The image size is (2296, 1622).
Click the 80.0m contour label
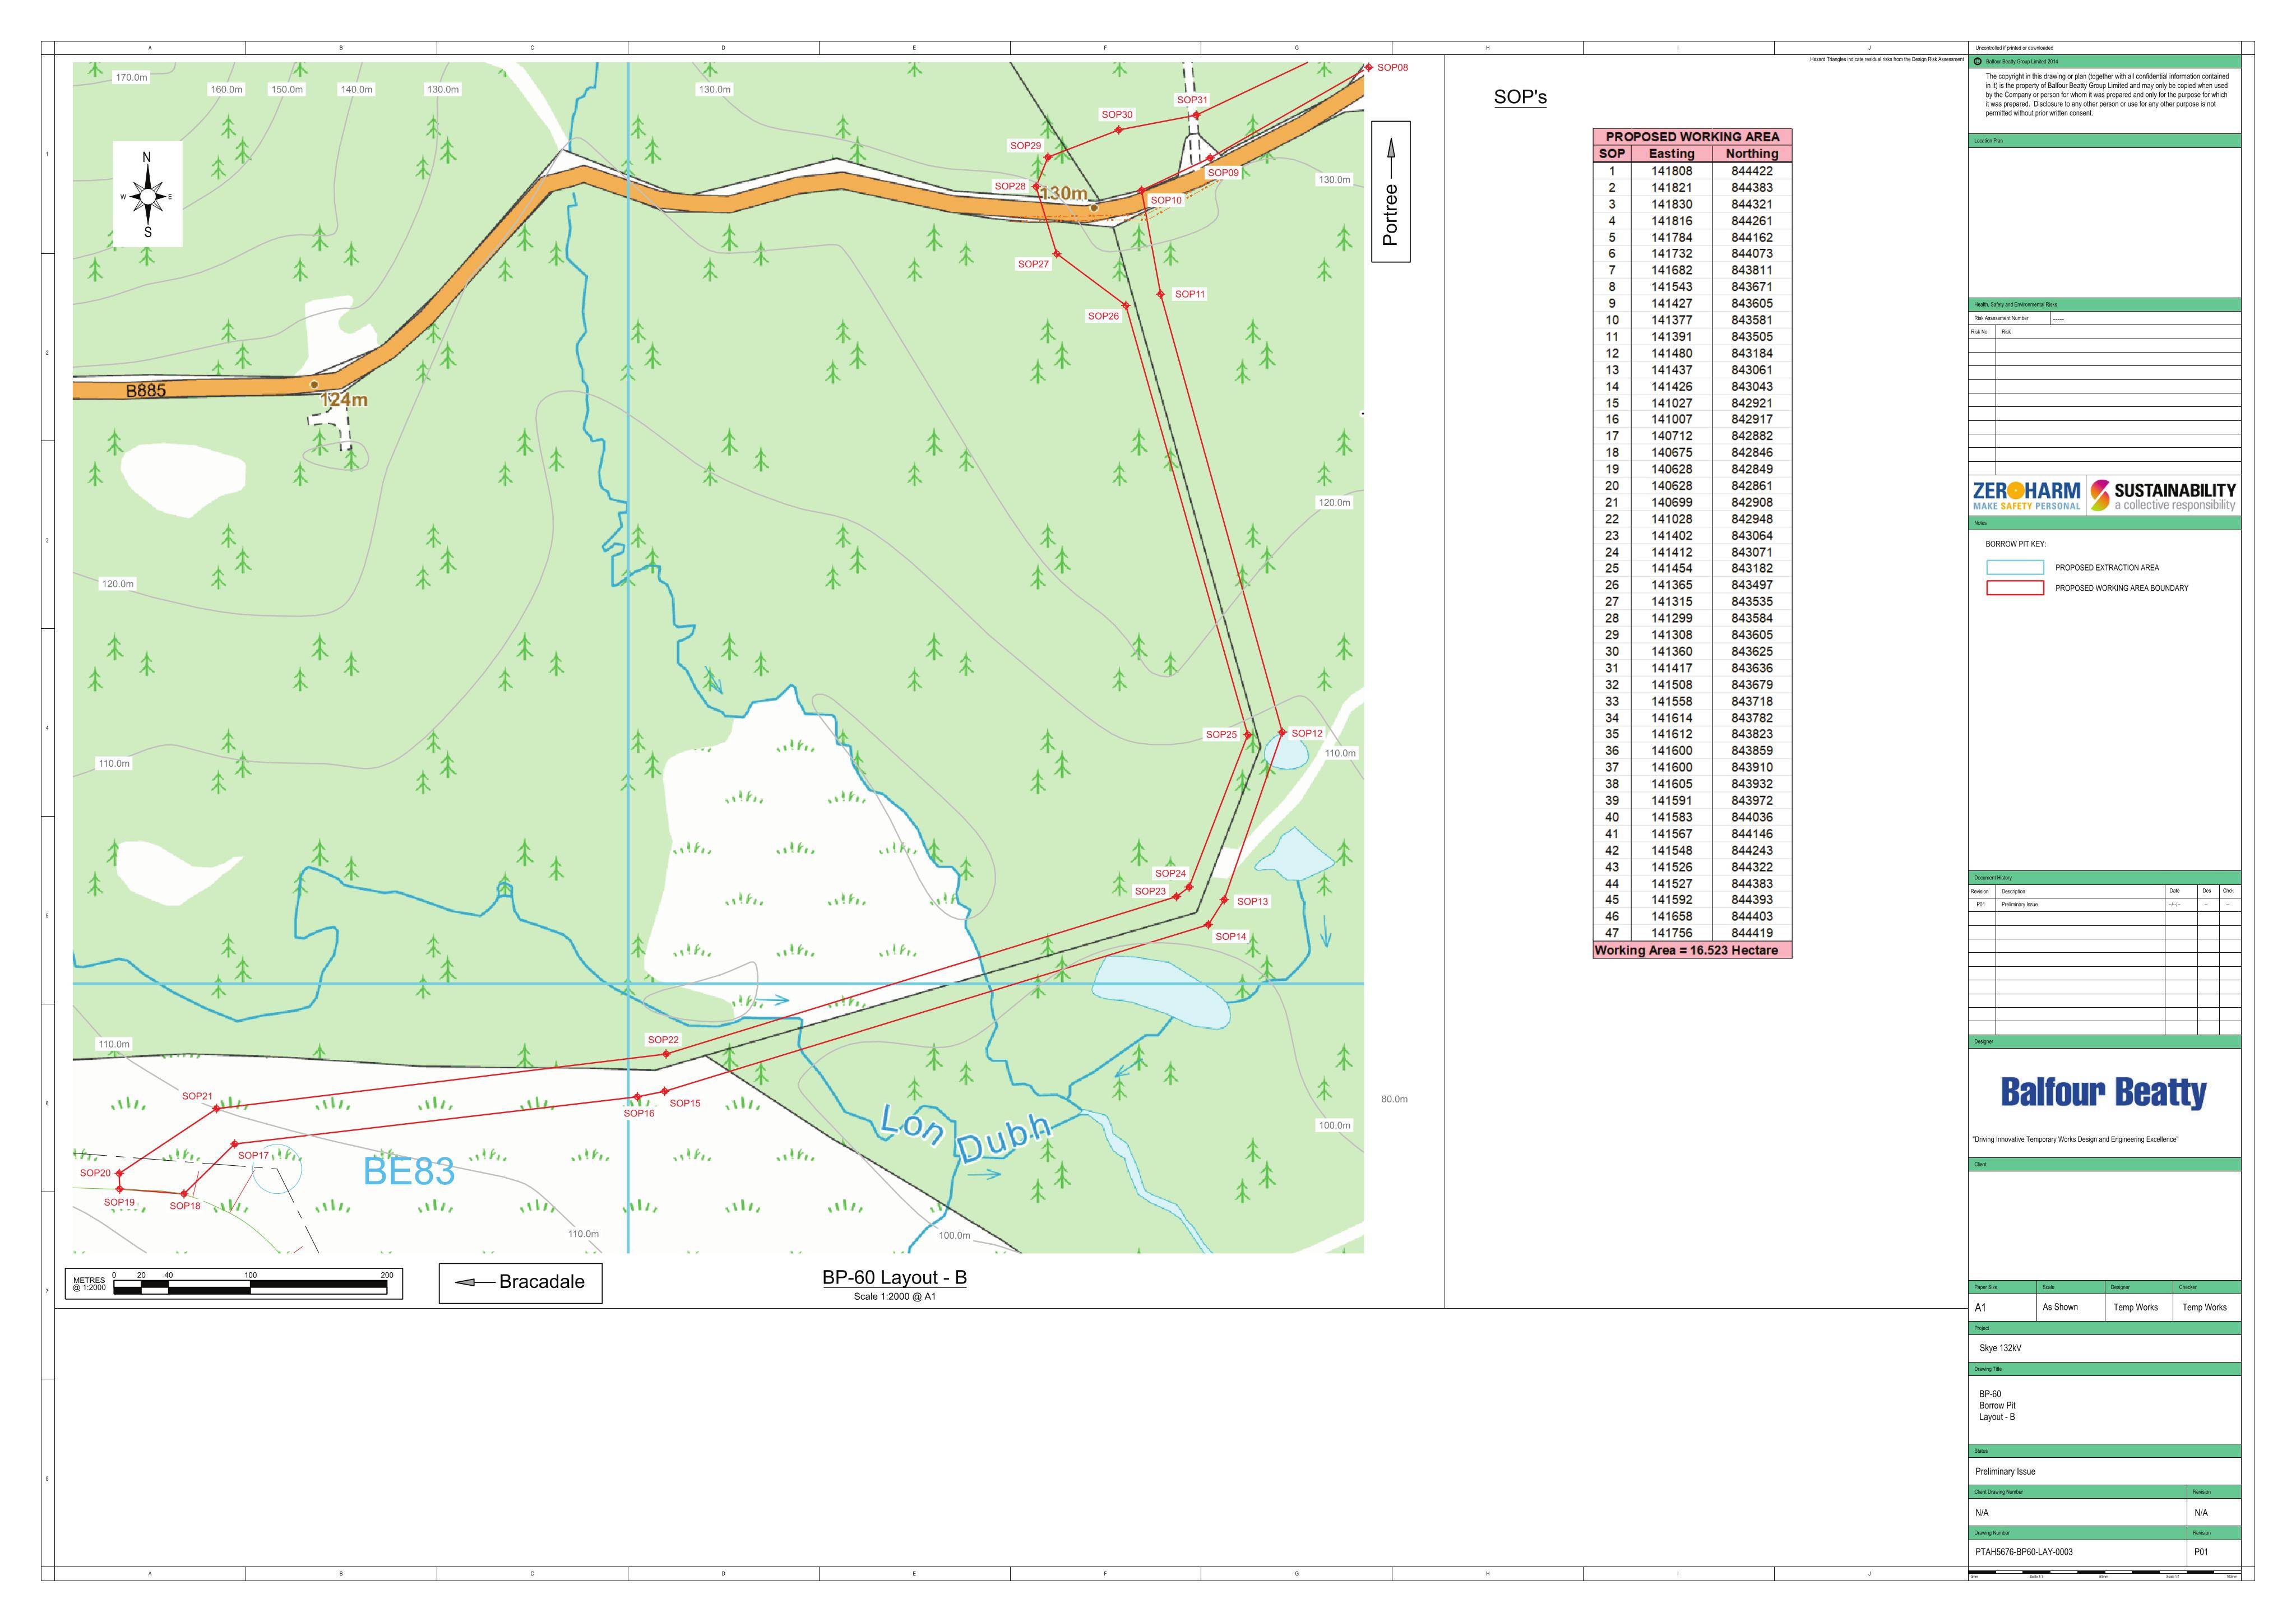pyautogui.click(x=1394, y=1099)
